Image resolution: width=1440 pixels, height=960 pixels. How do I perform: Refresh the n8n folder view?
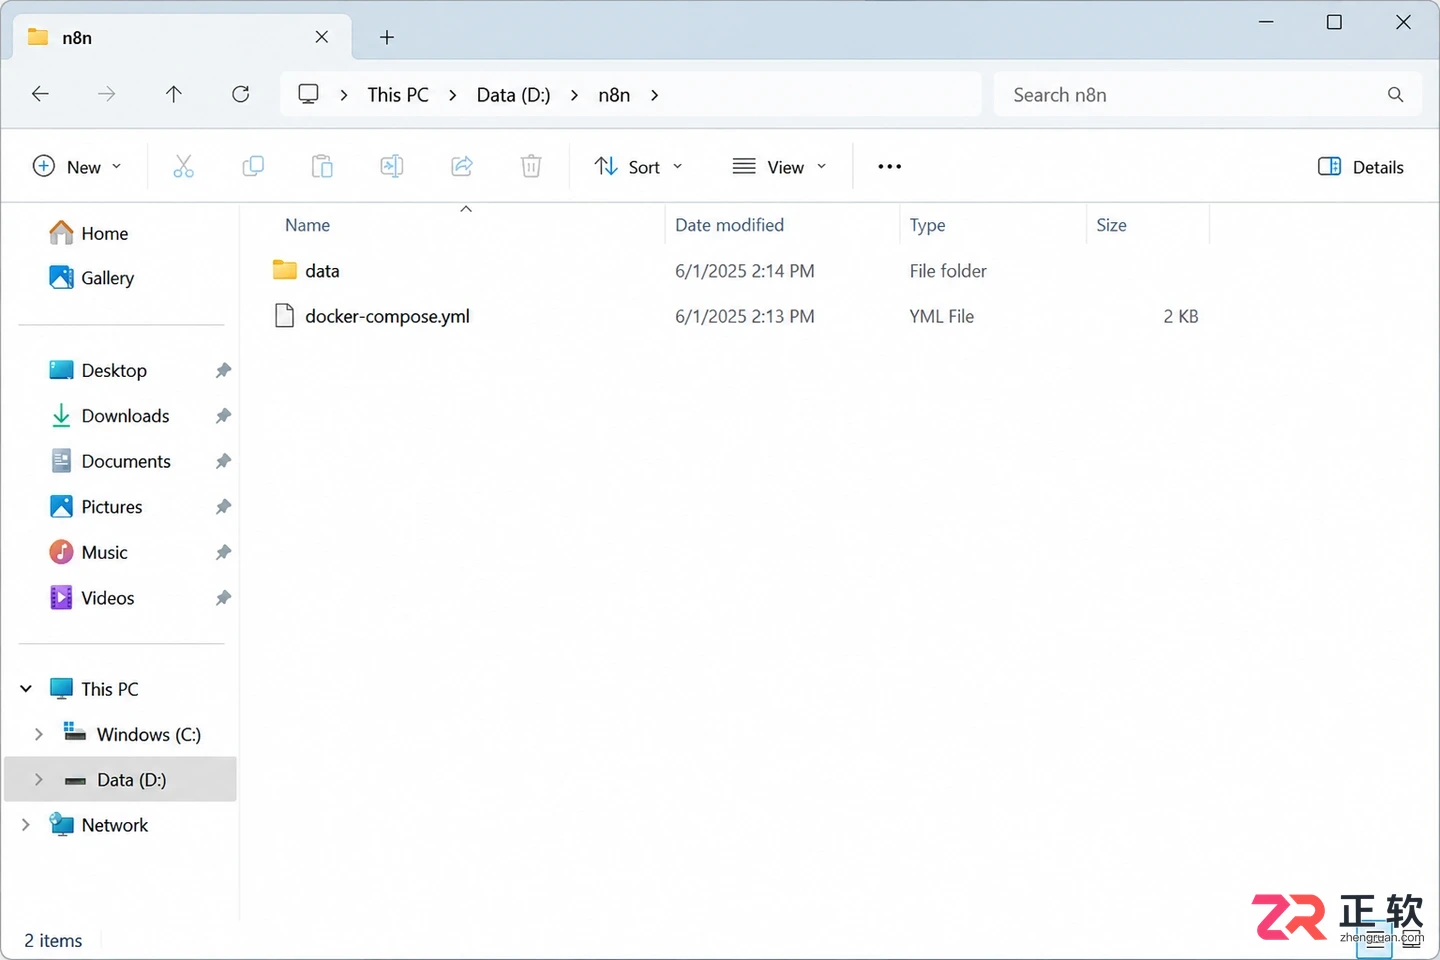point(241,94)
